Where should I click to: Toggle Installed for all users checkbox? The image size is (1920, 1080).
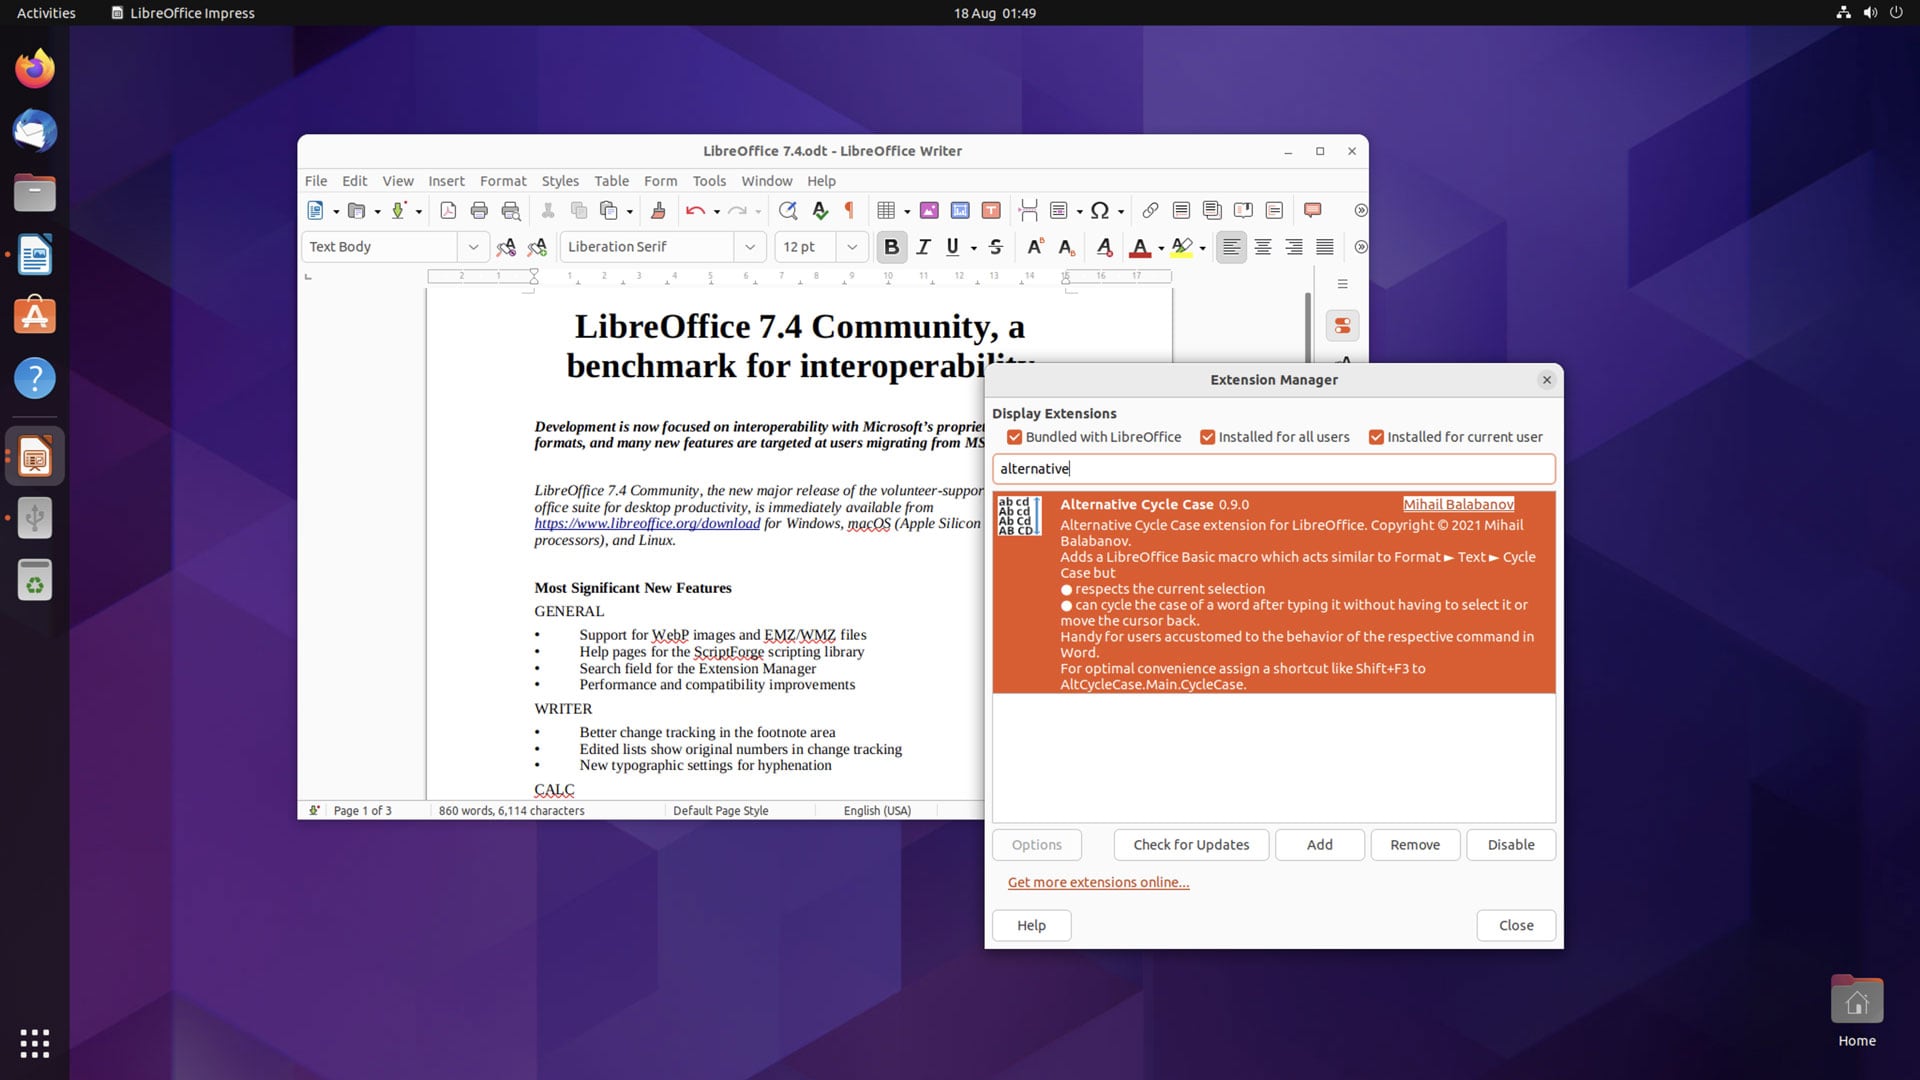(1208, 437)
